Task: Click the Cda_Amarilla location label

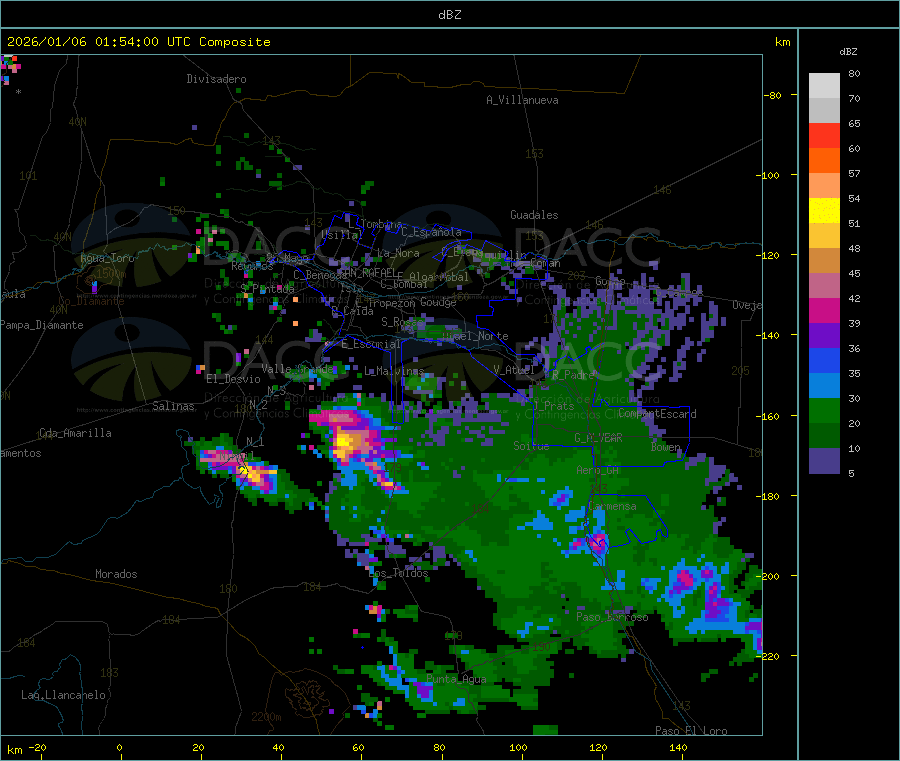Action: tap(75, 433)
